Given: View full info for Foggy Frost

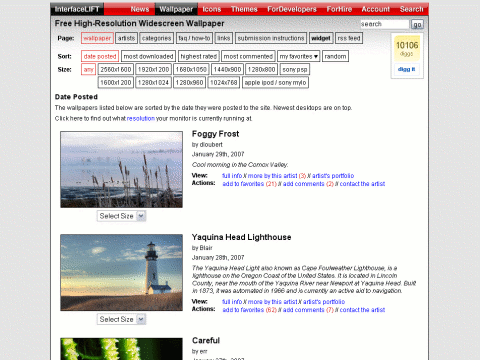Looking at the screenshot, I should tap(232, 176).
